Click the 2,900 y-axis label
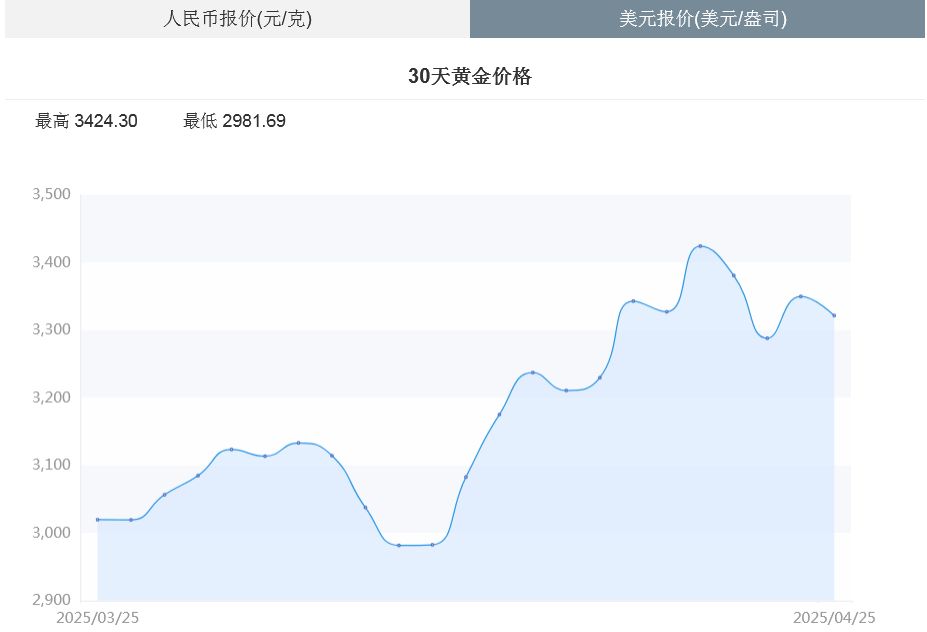 click(x=51, y=600)
